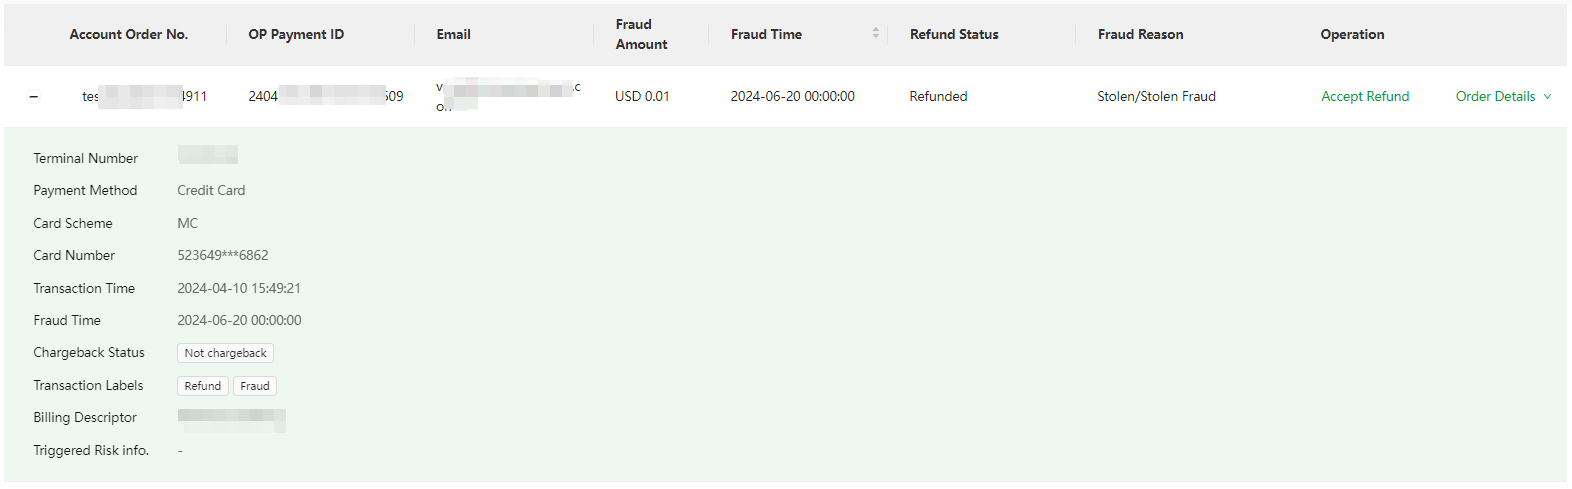Select the Not chargeback status tag
This screenshot has height=489, width=1572.
(x=225, y=353)
